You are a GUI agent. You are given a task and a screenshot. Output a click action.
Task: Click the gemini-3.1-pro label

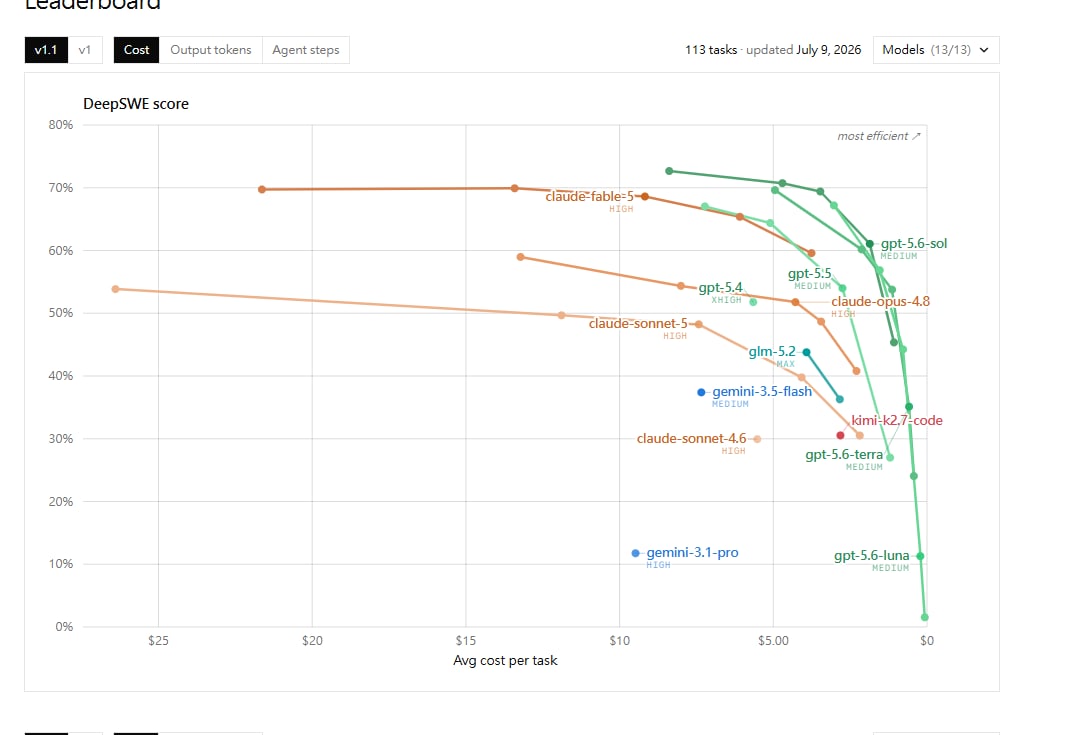[x=692, y=552]
